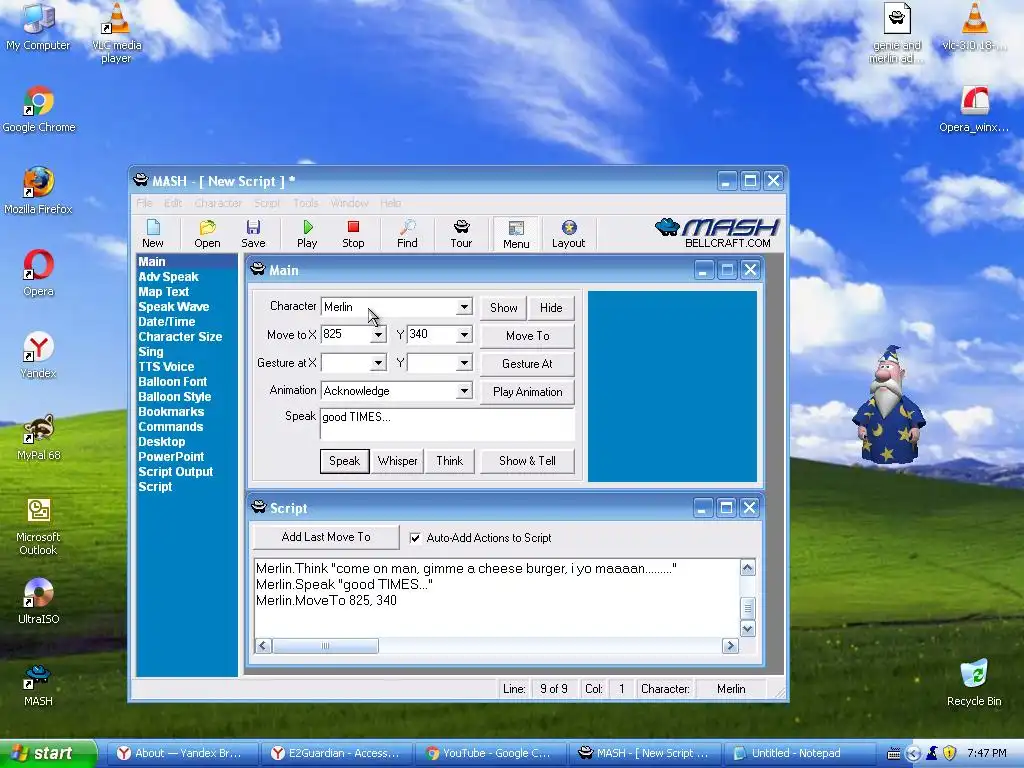Image resolution: width=1024 pixels, height=768 pixels.
Task: Open vlc-3.0.18 installer desktop icon
Action: (x=974, y=26)
